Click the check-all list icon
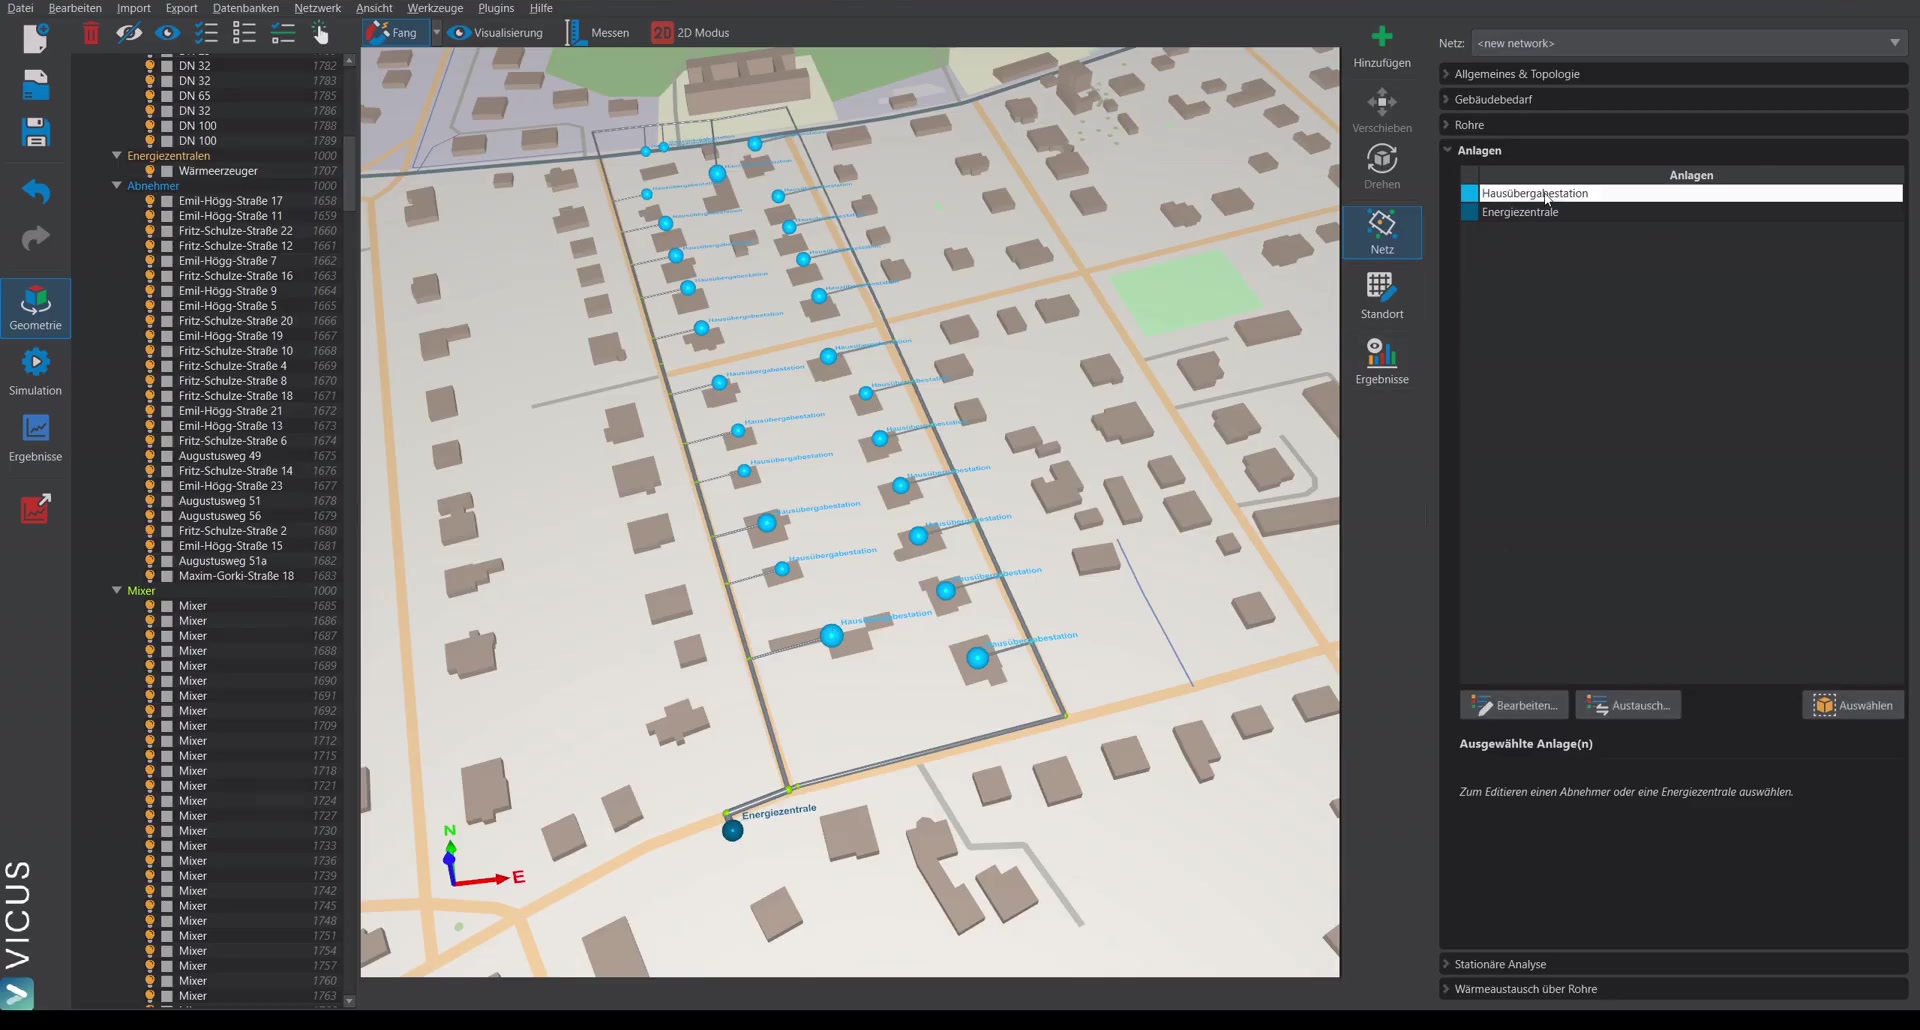1920x1030 pixels. click(206, 33)
